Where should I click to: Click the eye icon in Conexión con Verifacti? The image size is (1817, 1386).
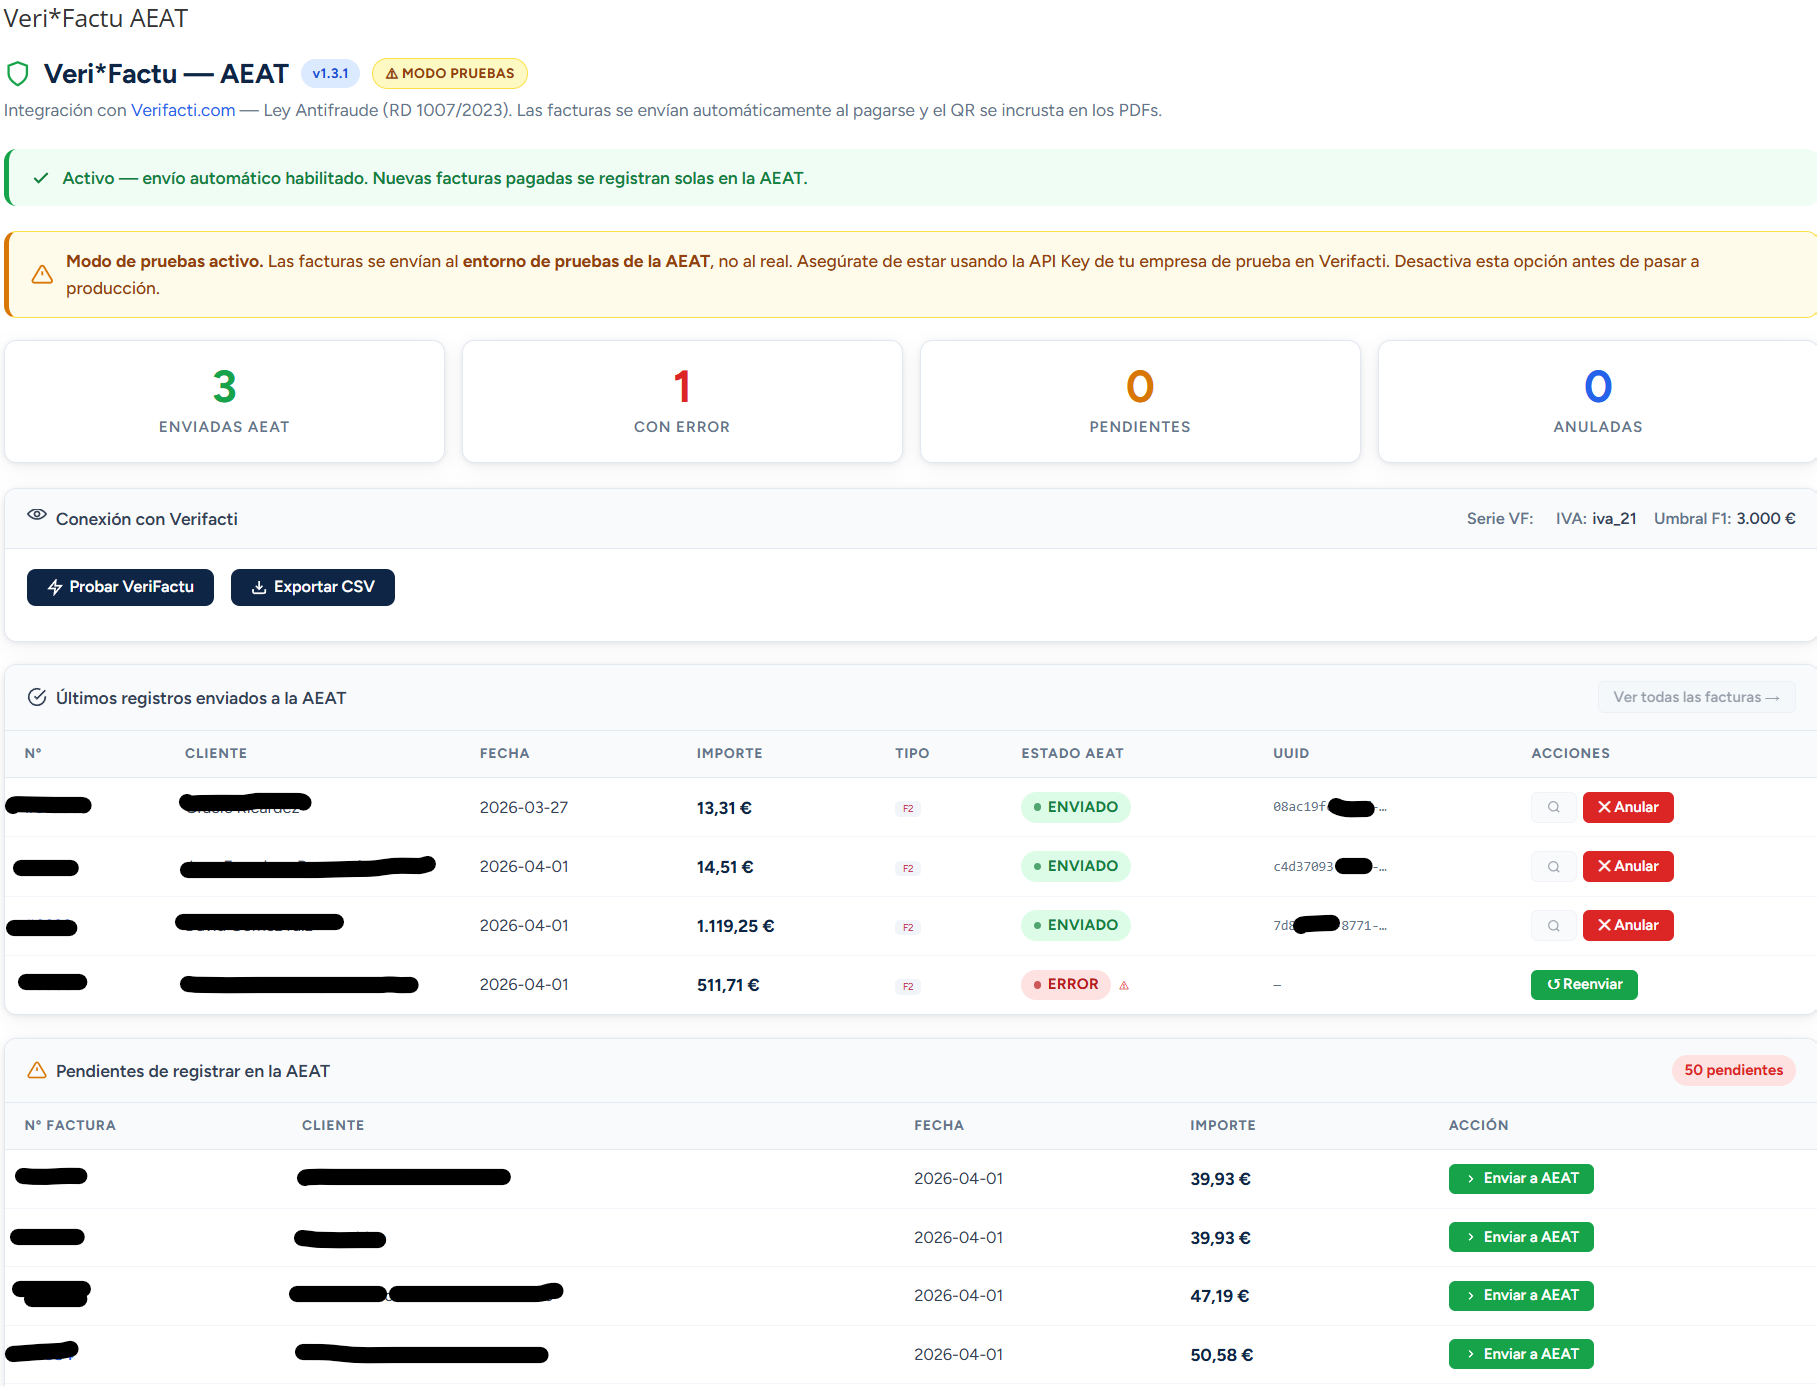click(x=37, y=515)
